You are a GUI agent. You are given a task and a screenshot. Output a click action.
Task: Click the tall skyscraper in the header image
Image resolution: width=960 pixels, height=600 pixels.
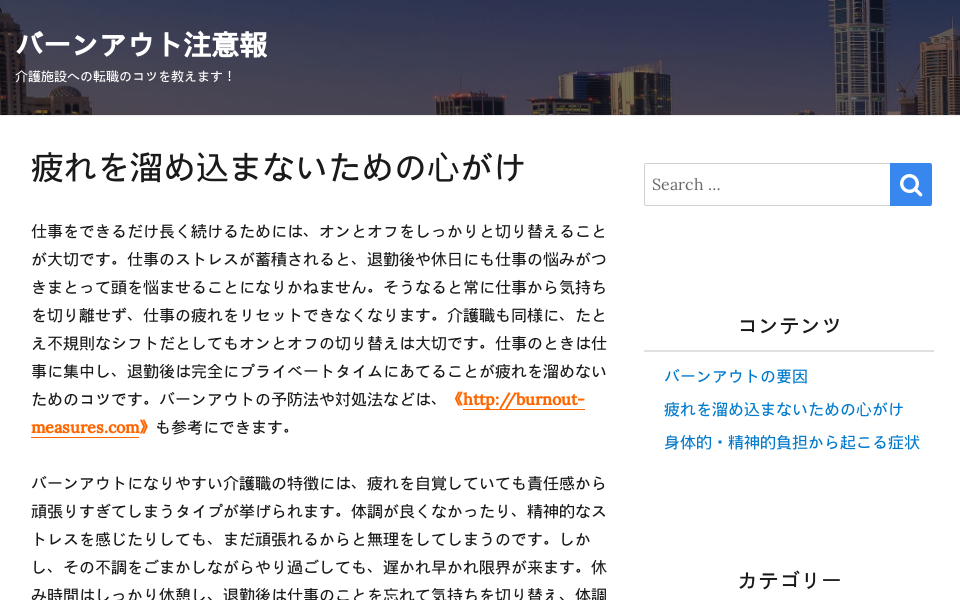coord(857,55)
